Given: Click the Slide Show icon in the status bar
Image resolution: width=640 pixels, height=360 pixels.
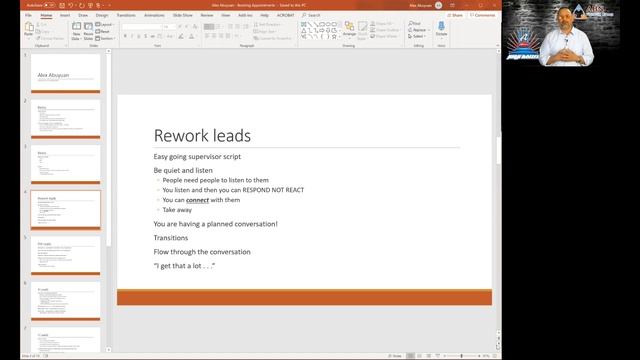Looking at the screenshot, I should point(437,356).
